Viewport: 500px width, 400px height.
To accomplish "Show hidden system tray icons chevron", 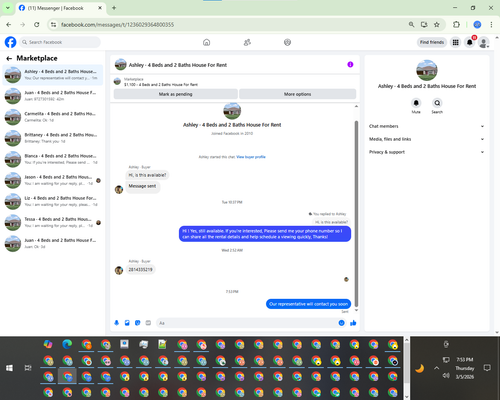I will pyautogui.click(x=436, y=368).
